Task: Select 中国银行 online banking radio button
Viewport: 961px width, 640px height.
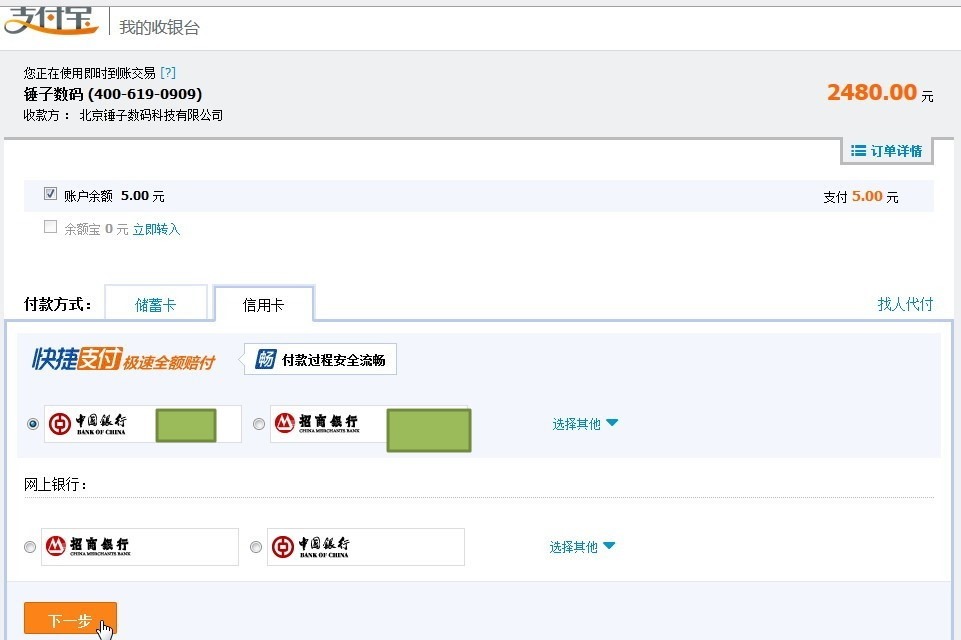Action: [256, 547]
